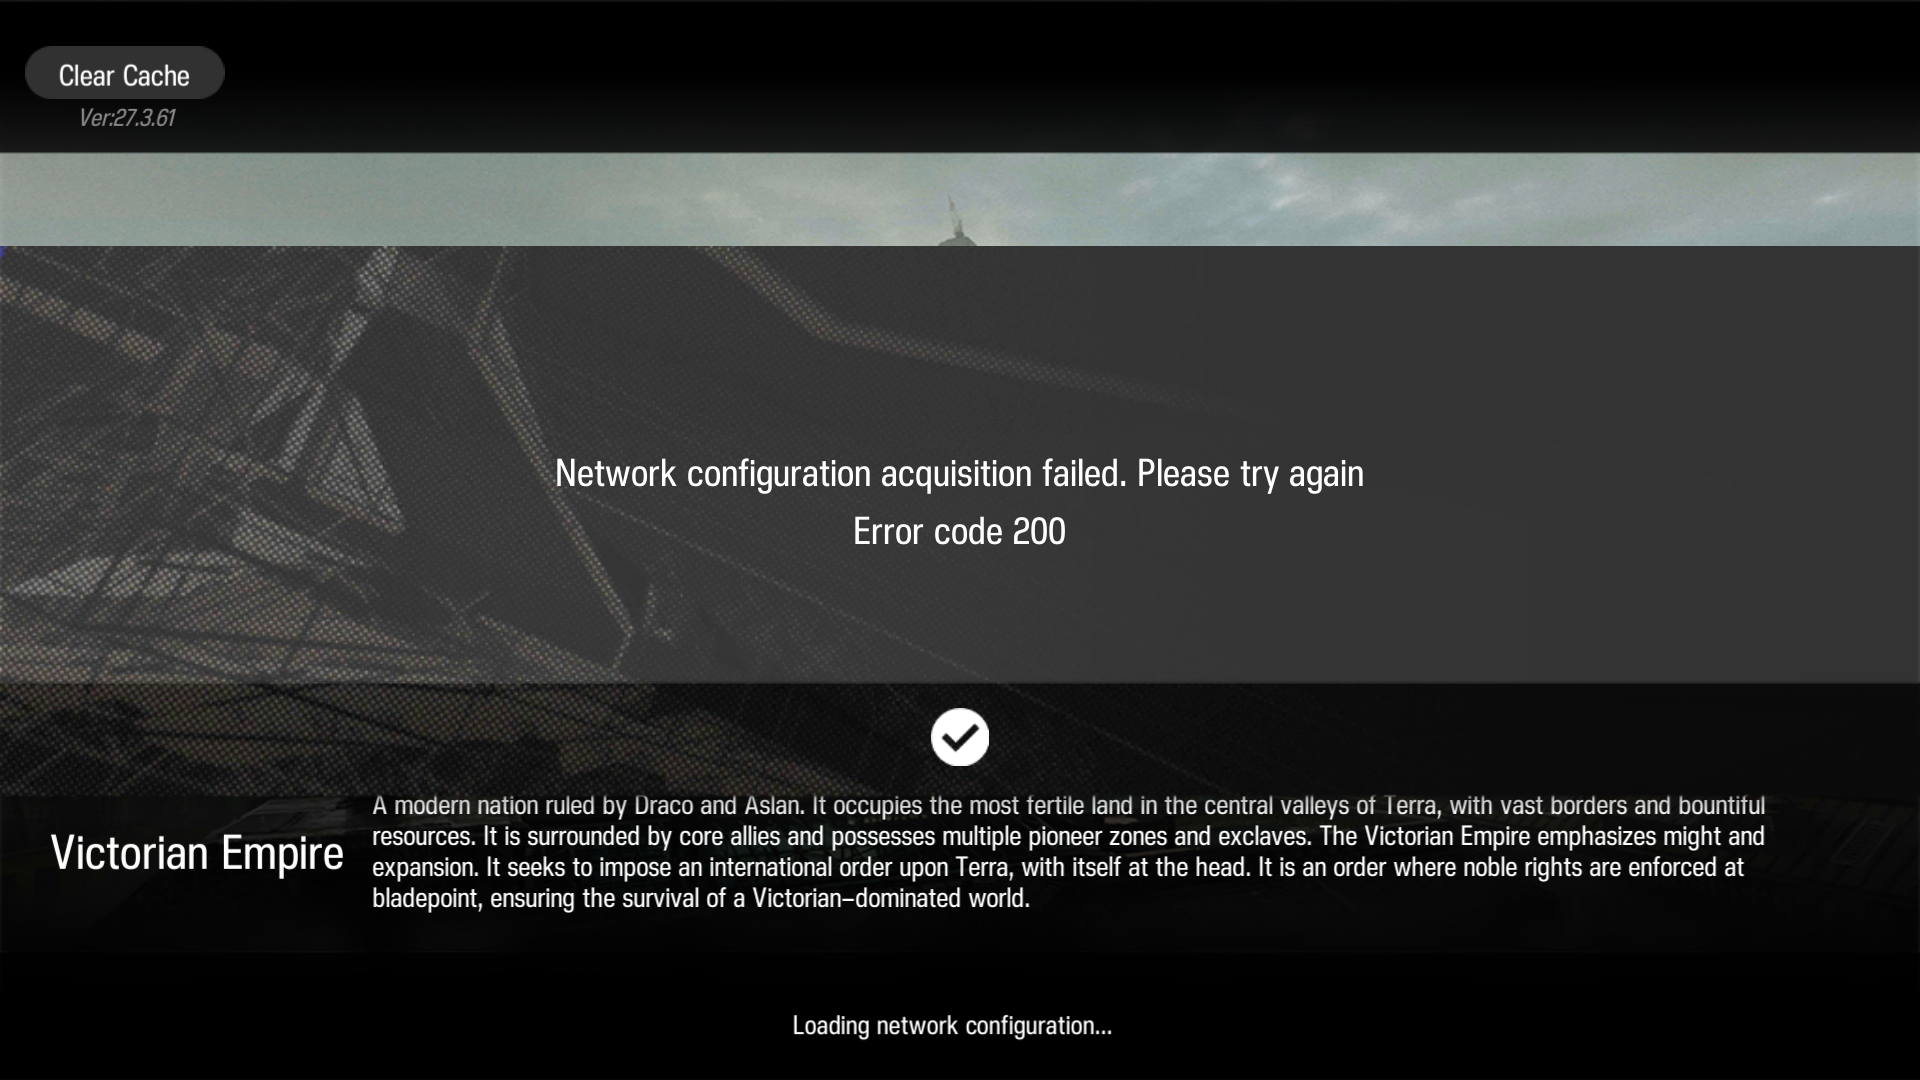Click the phrase Victorian-dominated world

(890, 899)
